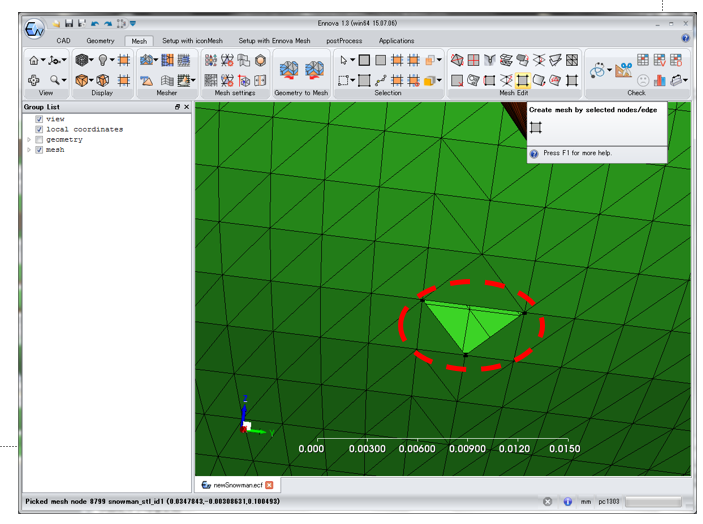Click the Ennova application logo button
Screen dimensions: 703x524
pos(34,29)
